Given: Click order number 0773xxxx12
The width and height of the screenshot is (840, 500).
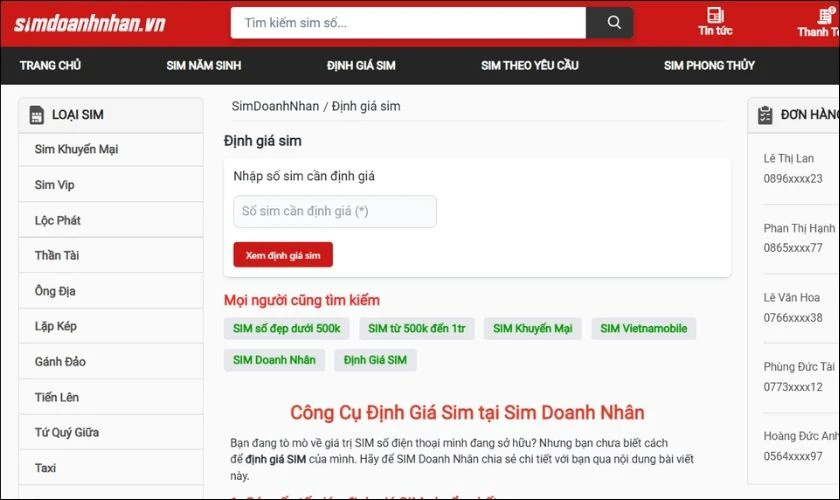Looking at the screenshot, I should pos(793,386).
